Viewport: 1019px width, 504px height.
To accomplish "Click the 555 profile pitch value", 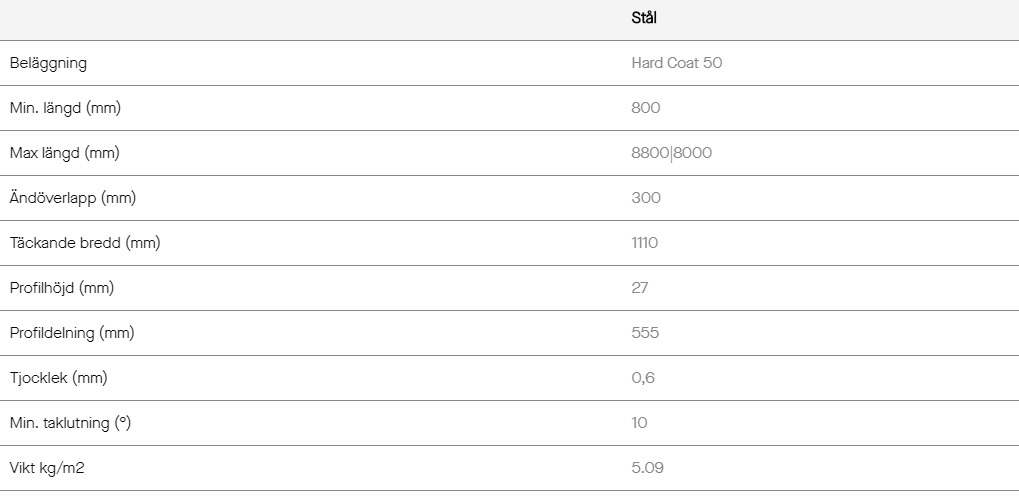I will pos(645,333).
